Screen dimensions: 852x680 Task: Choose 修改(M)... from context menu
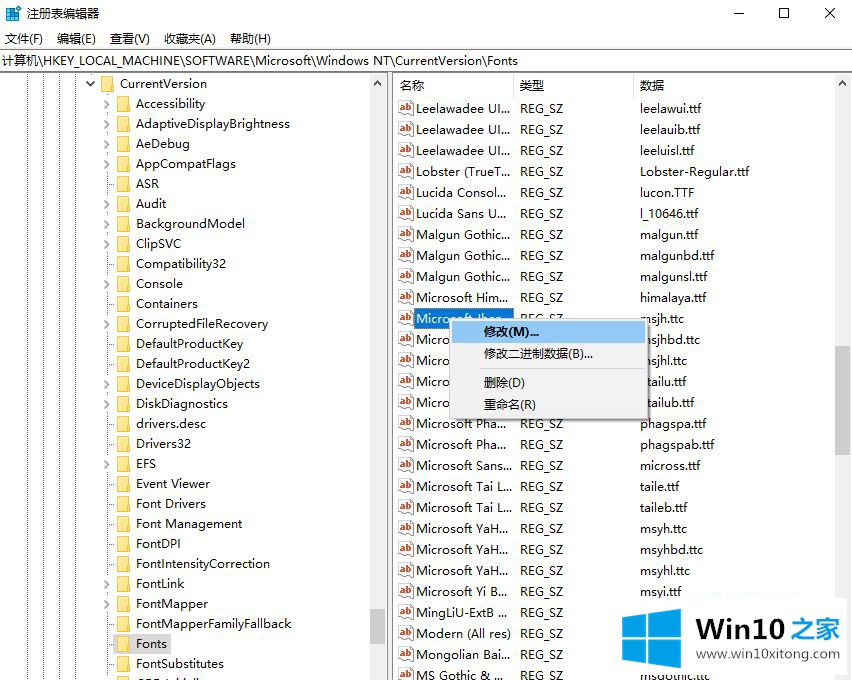[x=548, y=332]
